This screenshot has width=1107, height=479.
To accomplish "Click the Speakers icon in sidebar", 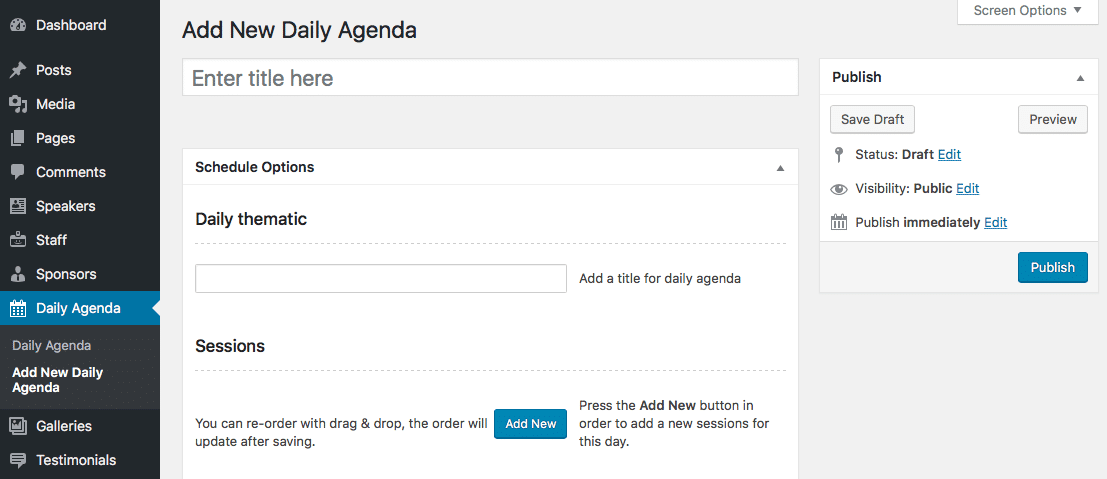I will pyautogui.click(x=18, y=206).
